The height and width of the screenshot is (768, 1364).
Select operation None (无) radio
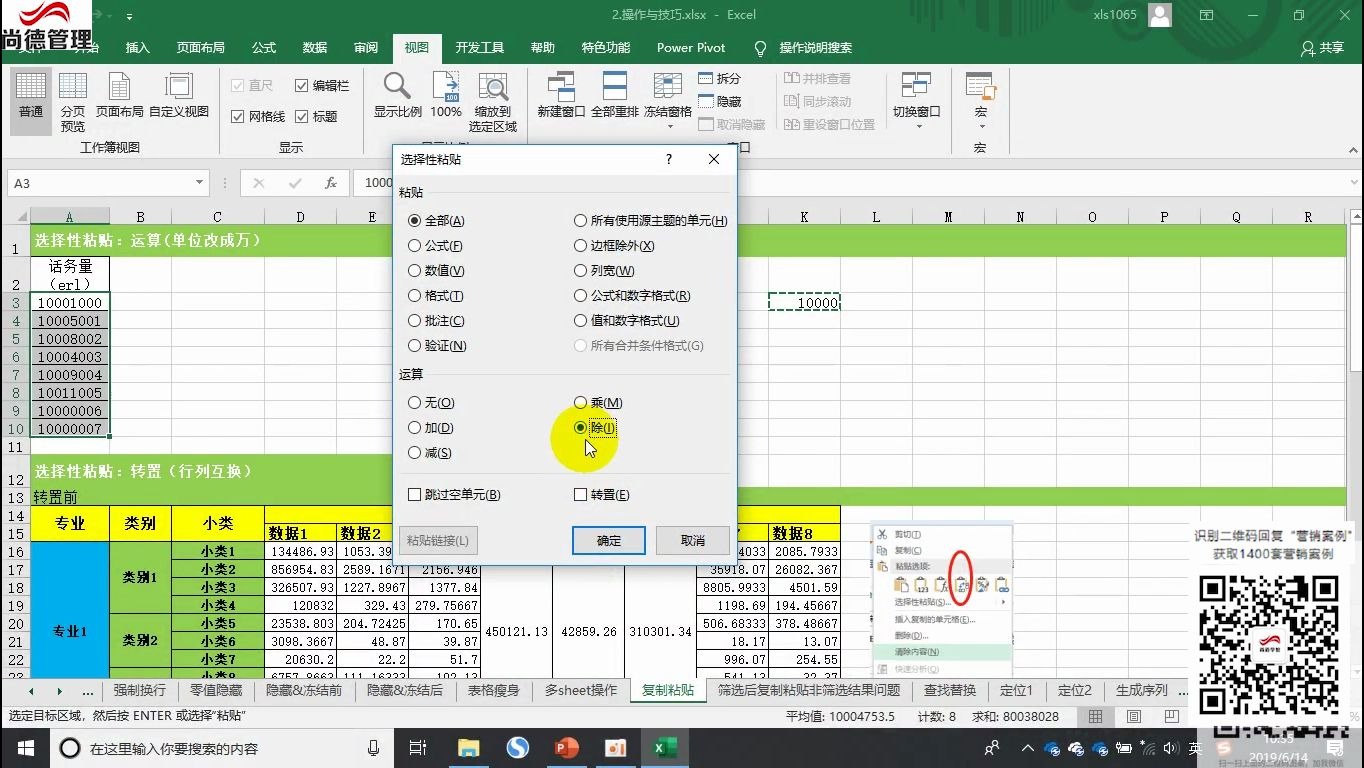coord(431,403)
